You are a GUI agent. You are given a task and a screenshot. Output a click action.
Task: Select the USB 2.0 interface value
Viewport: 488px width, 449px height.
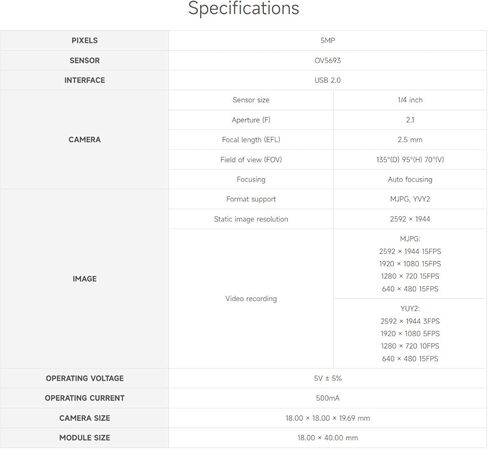(328, 80)
